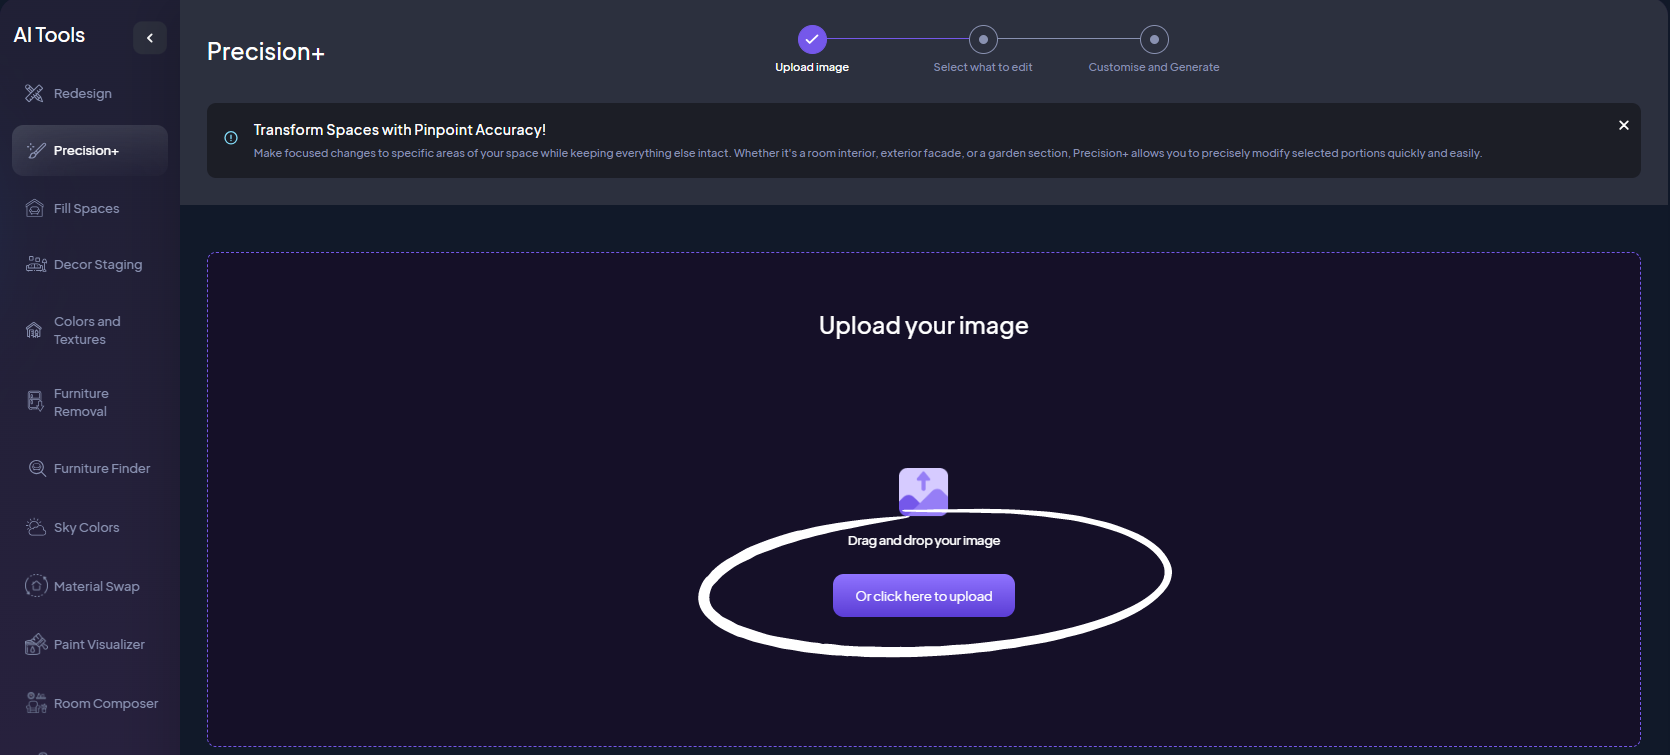Click the Furniture Finder magnifier icon
This screenshot has height=755, width=1670.
pyautogui.click(x=37, y=468)
